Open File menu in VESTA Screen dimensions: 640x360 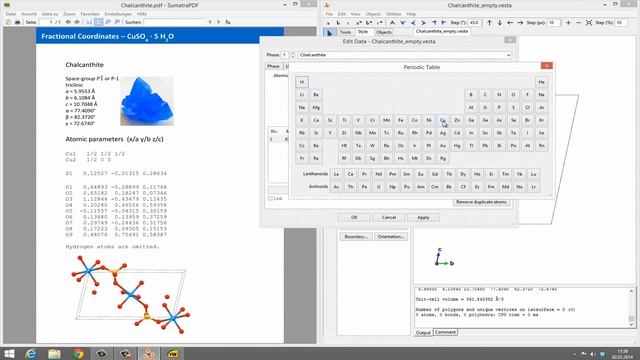click(329, 14)
